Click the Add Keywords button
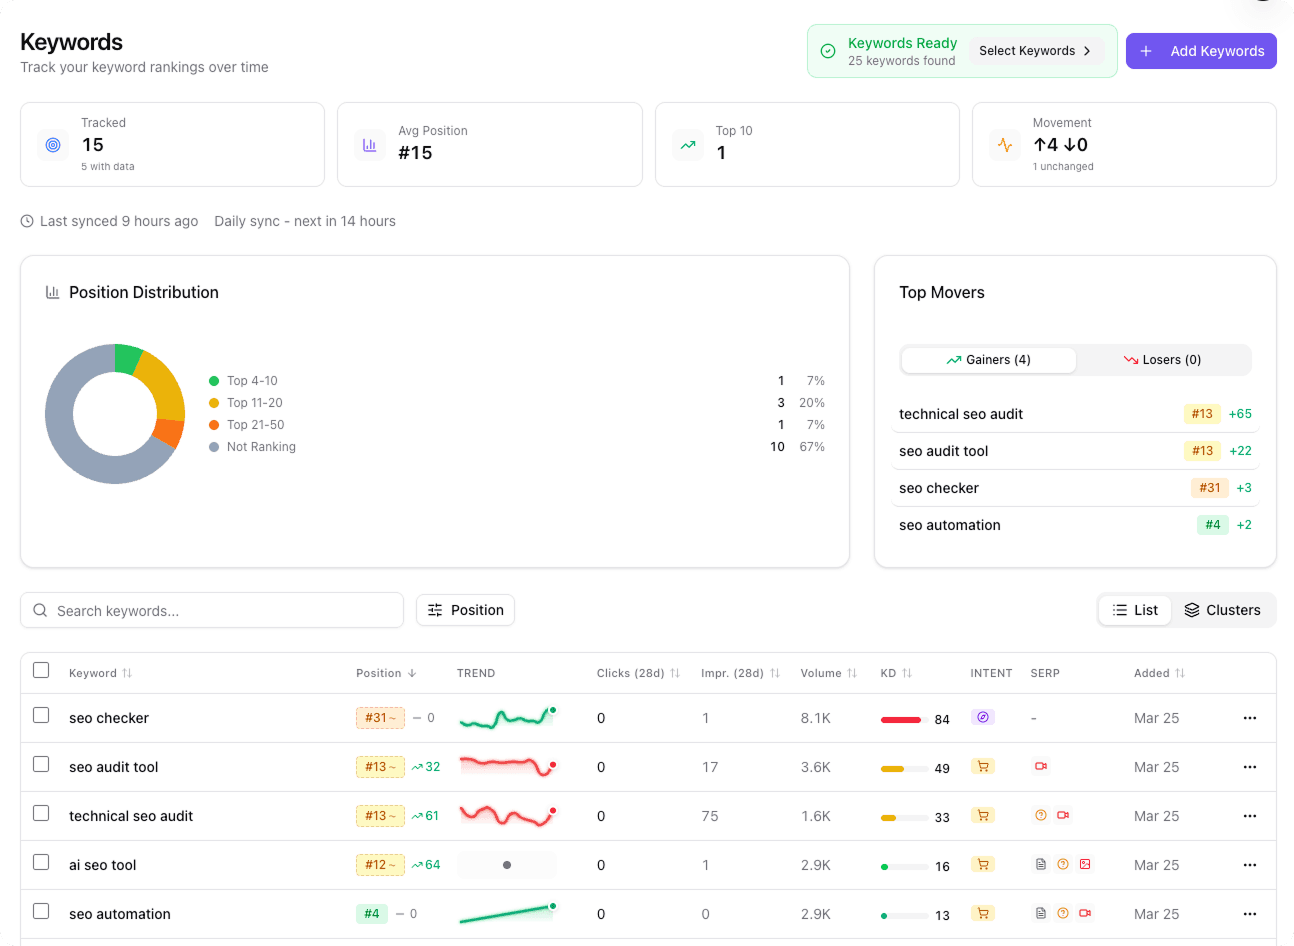This screenshot has width=1294, height=946. coord(1200,50)
